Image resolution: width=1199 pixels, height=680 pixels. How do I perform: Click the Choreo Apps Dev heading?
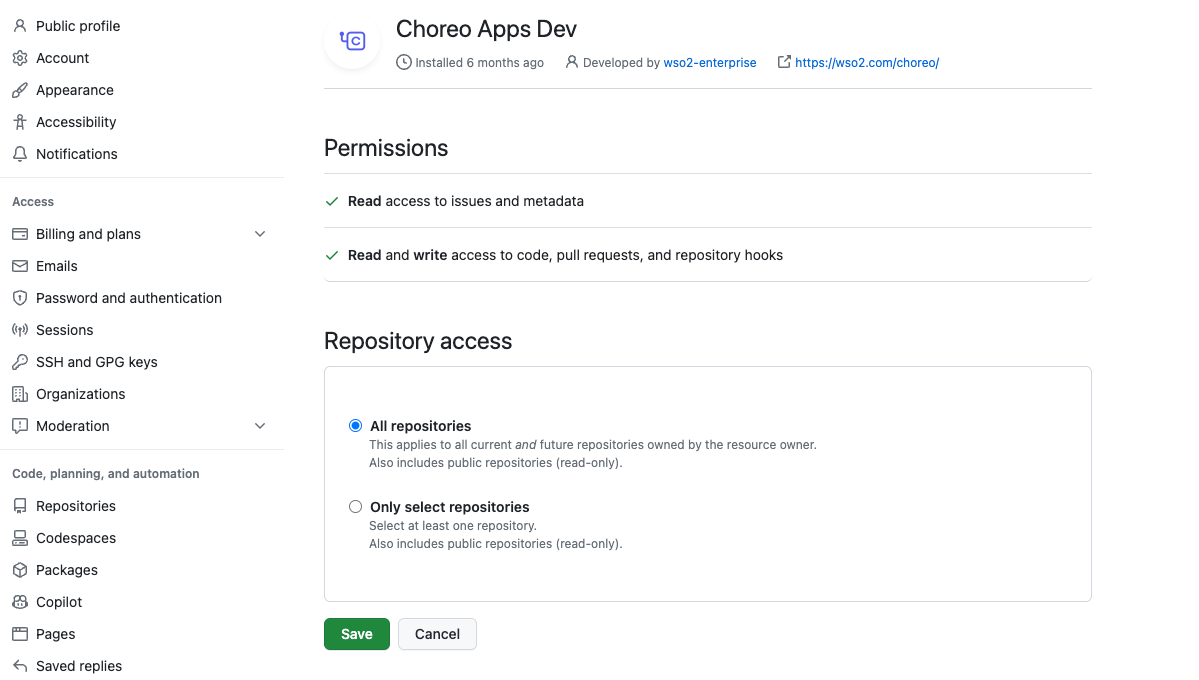point(486,29)
